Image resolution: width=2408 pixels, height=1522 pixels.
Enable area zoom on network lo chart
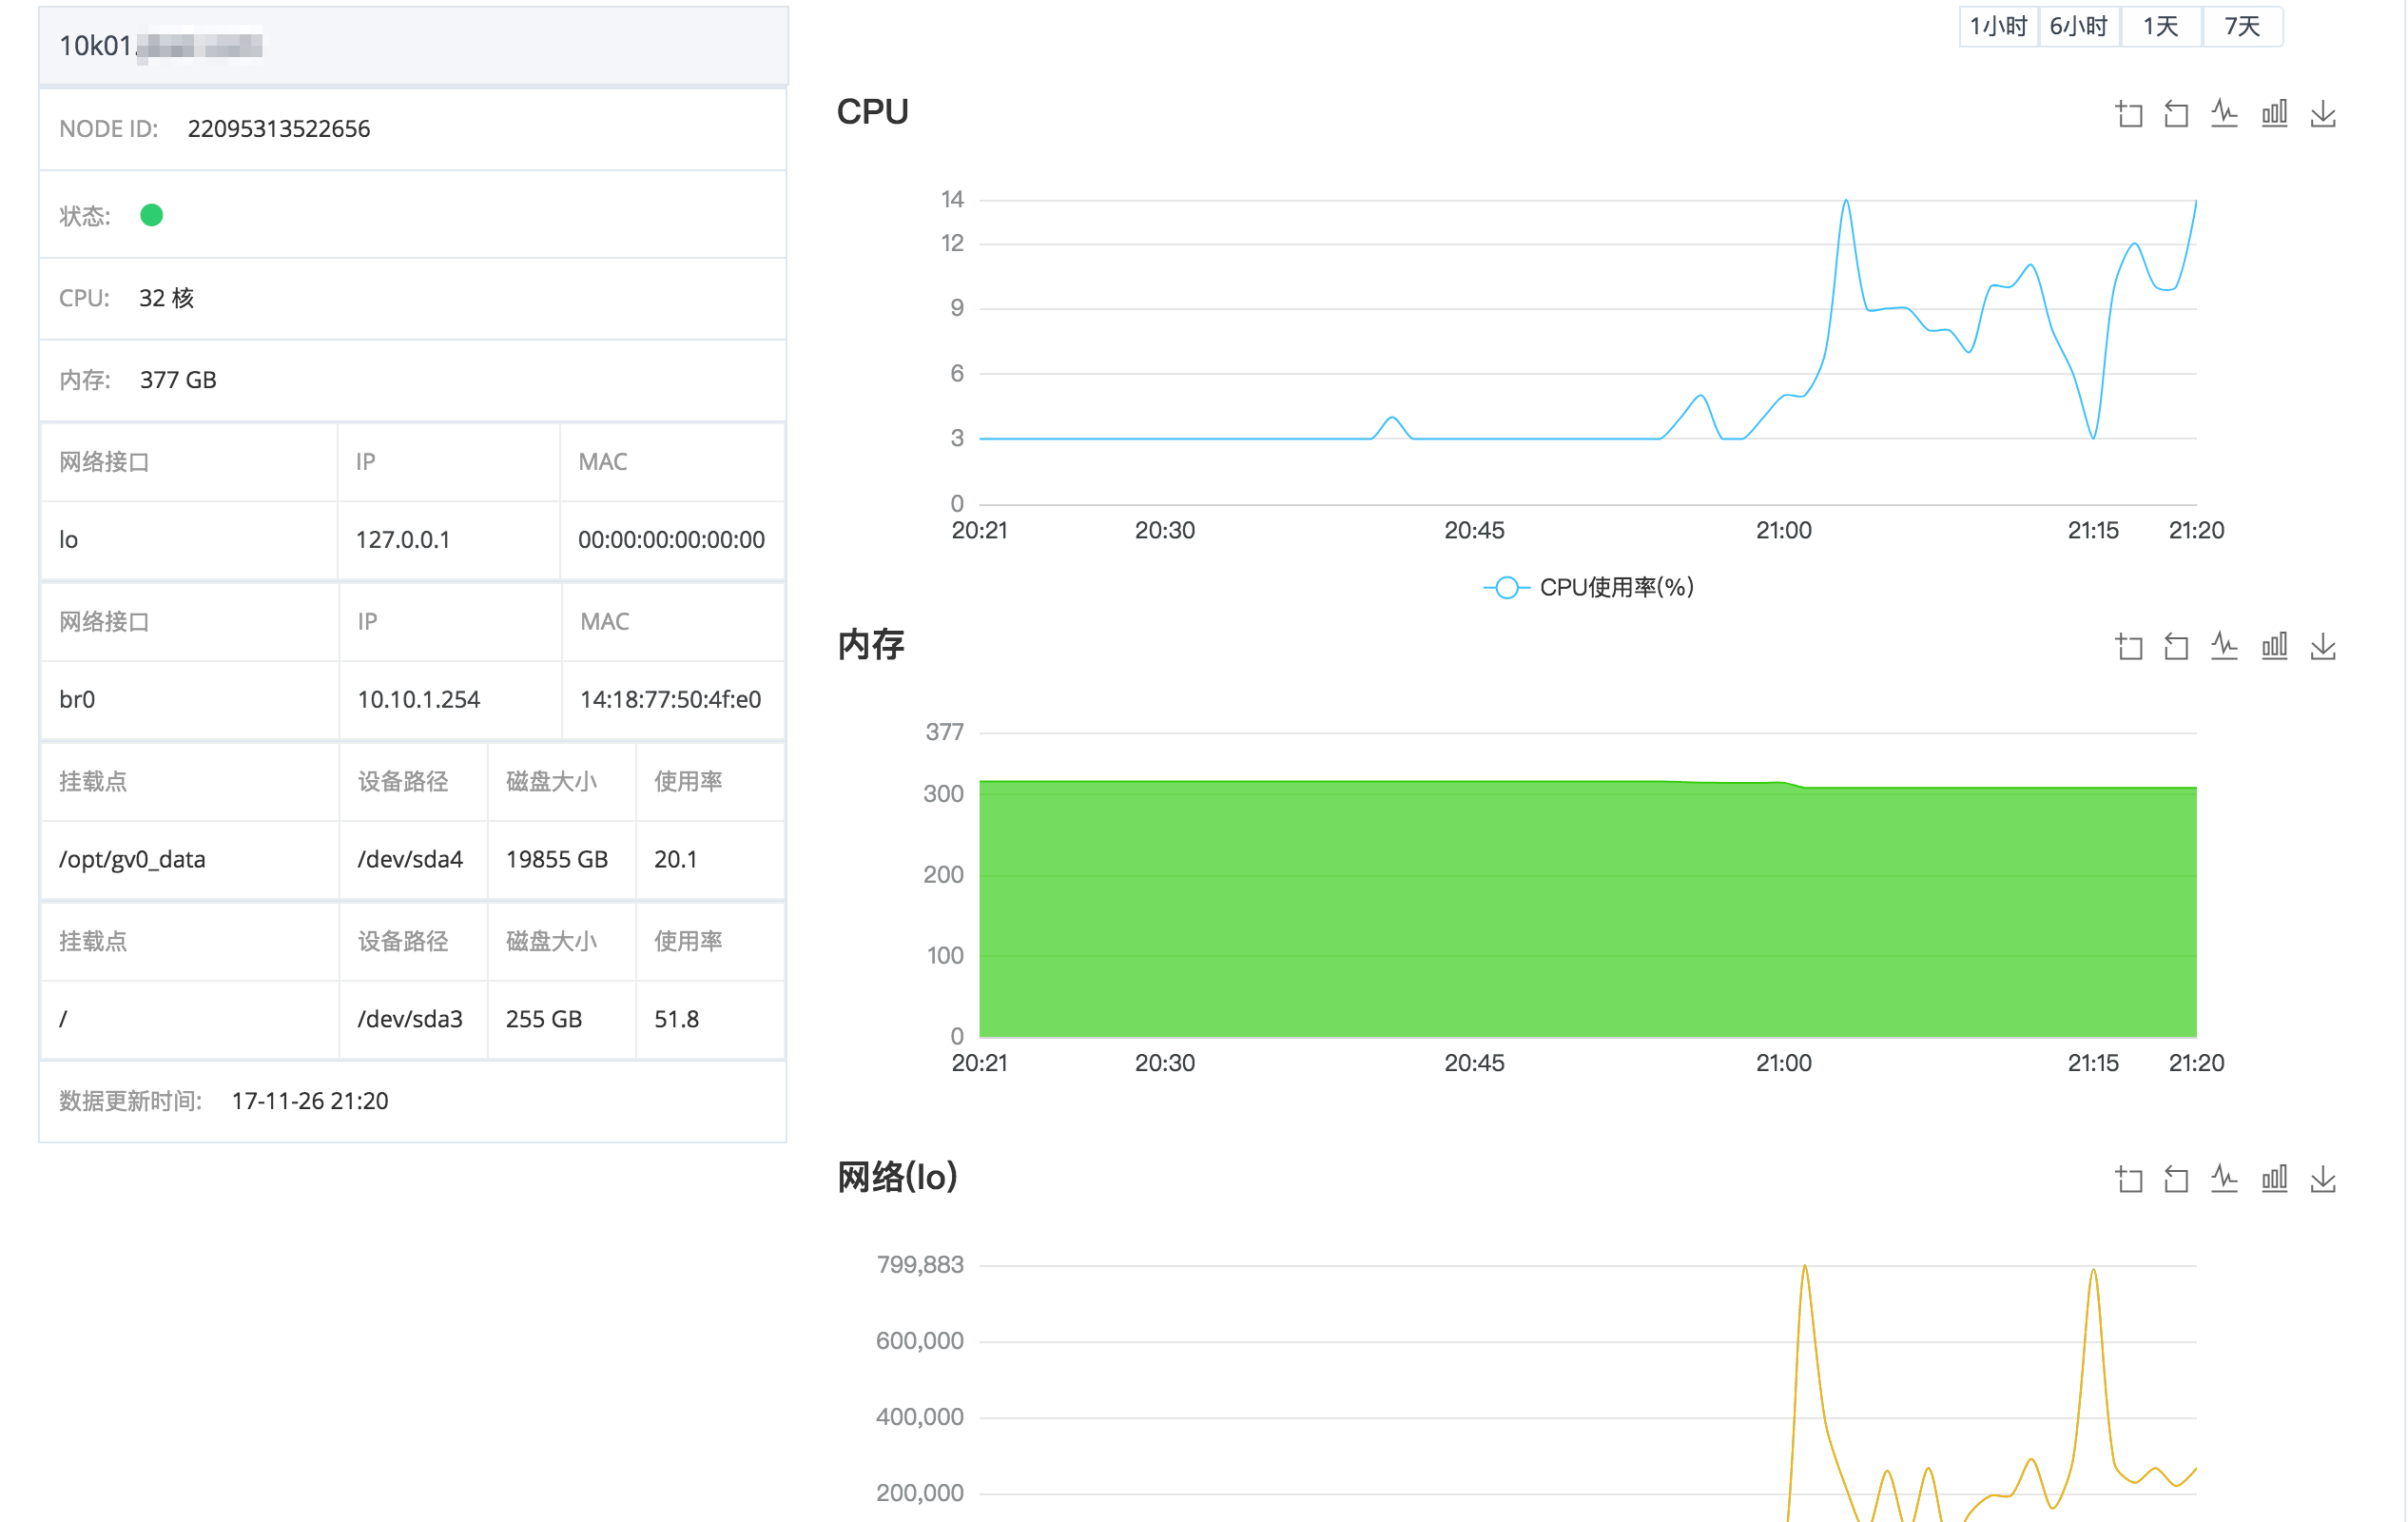coord(2128,1178)
